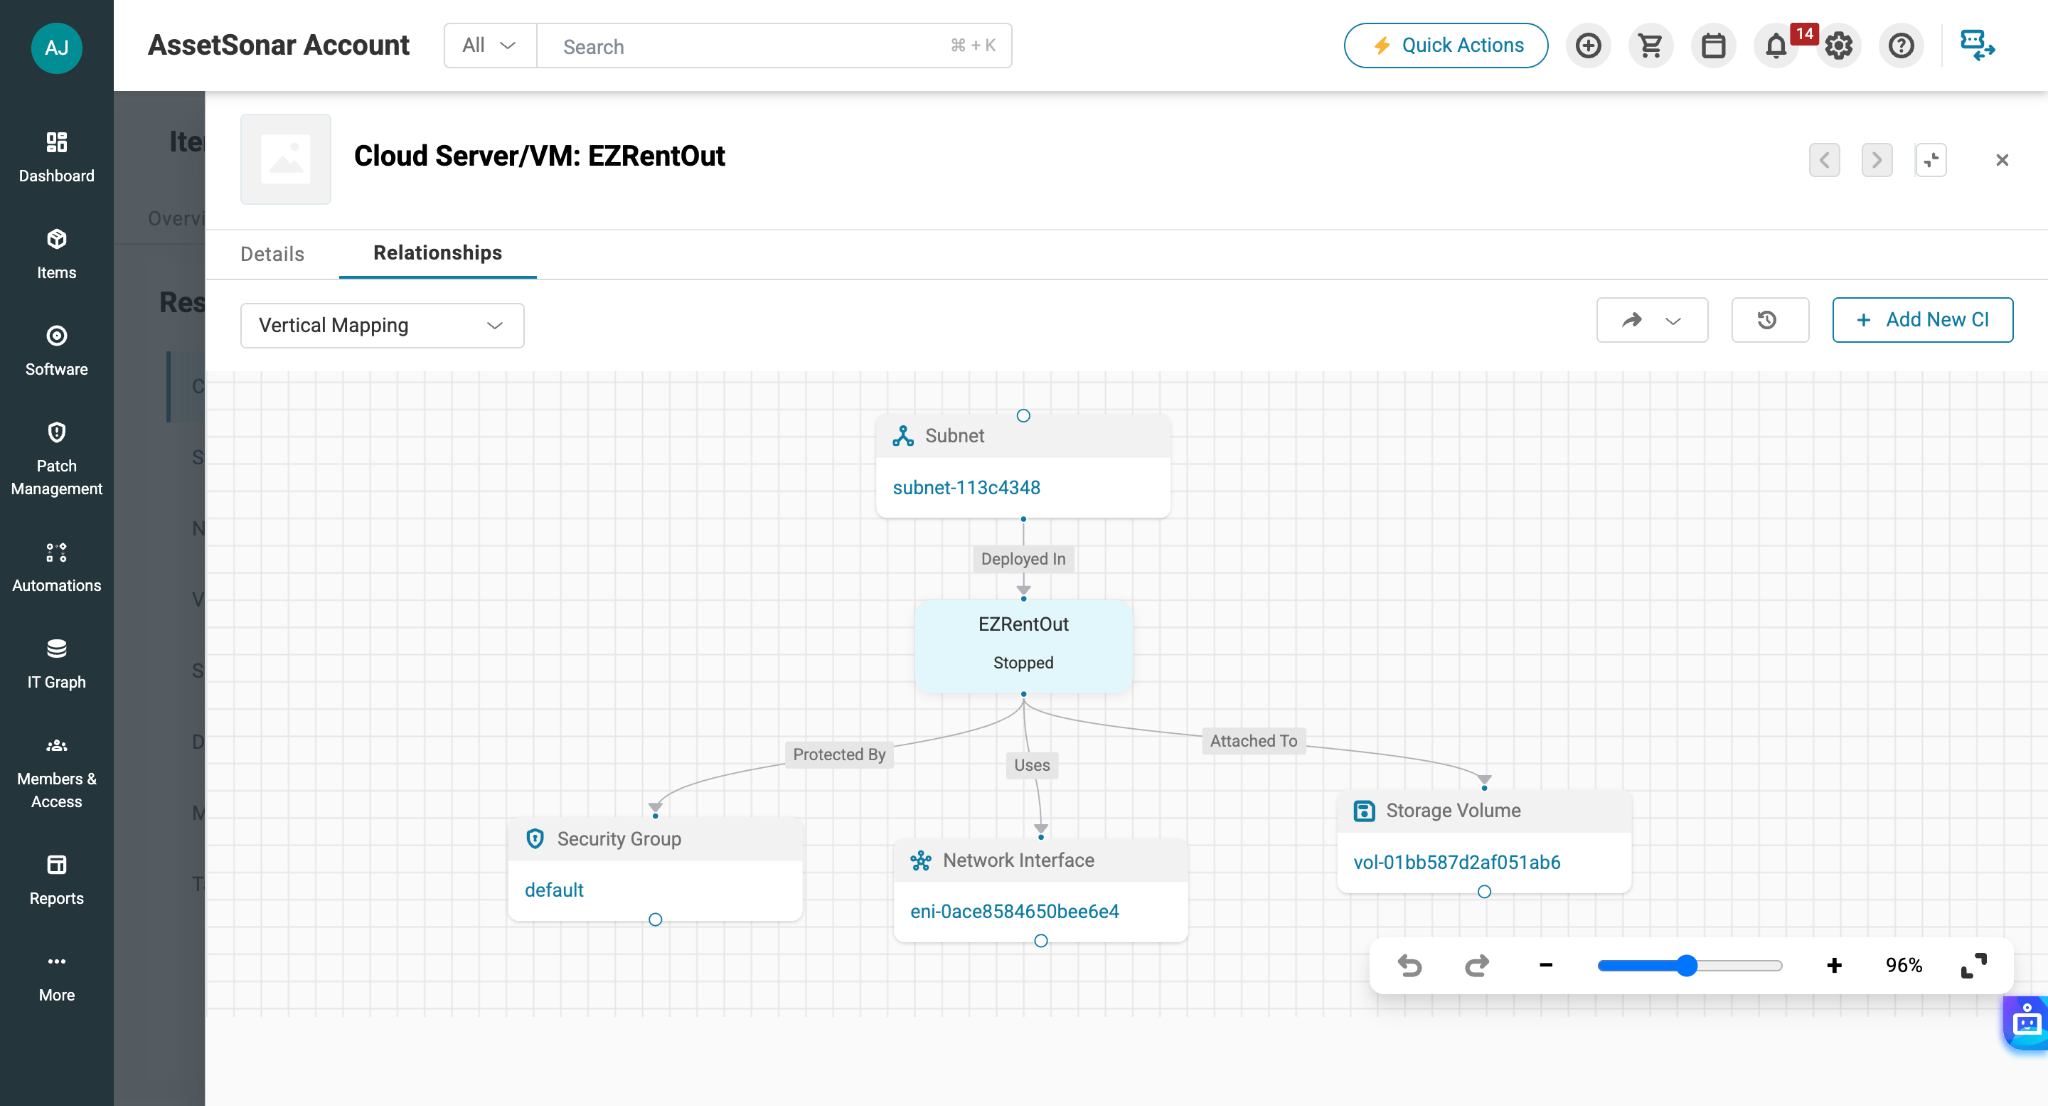The height and width of the screenshot is (1106, 2048).
Task: Open the chatbot assistant icon
Action: click(2026, 1022)
